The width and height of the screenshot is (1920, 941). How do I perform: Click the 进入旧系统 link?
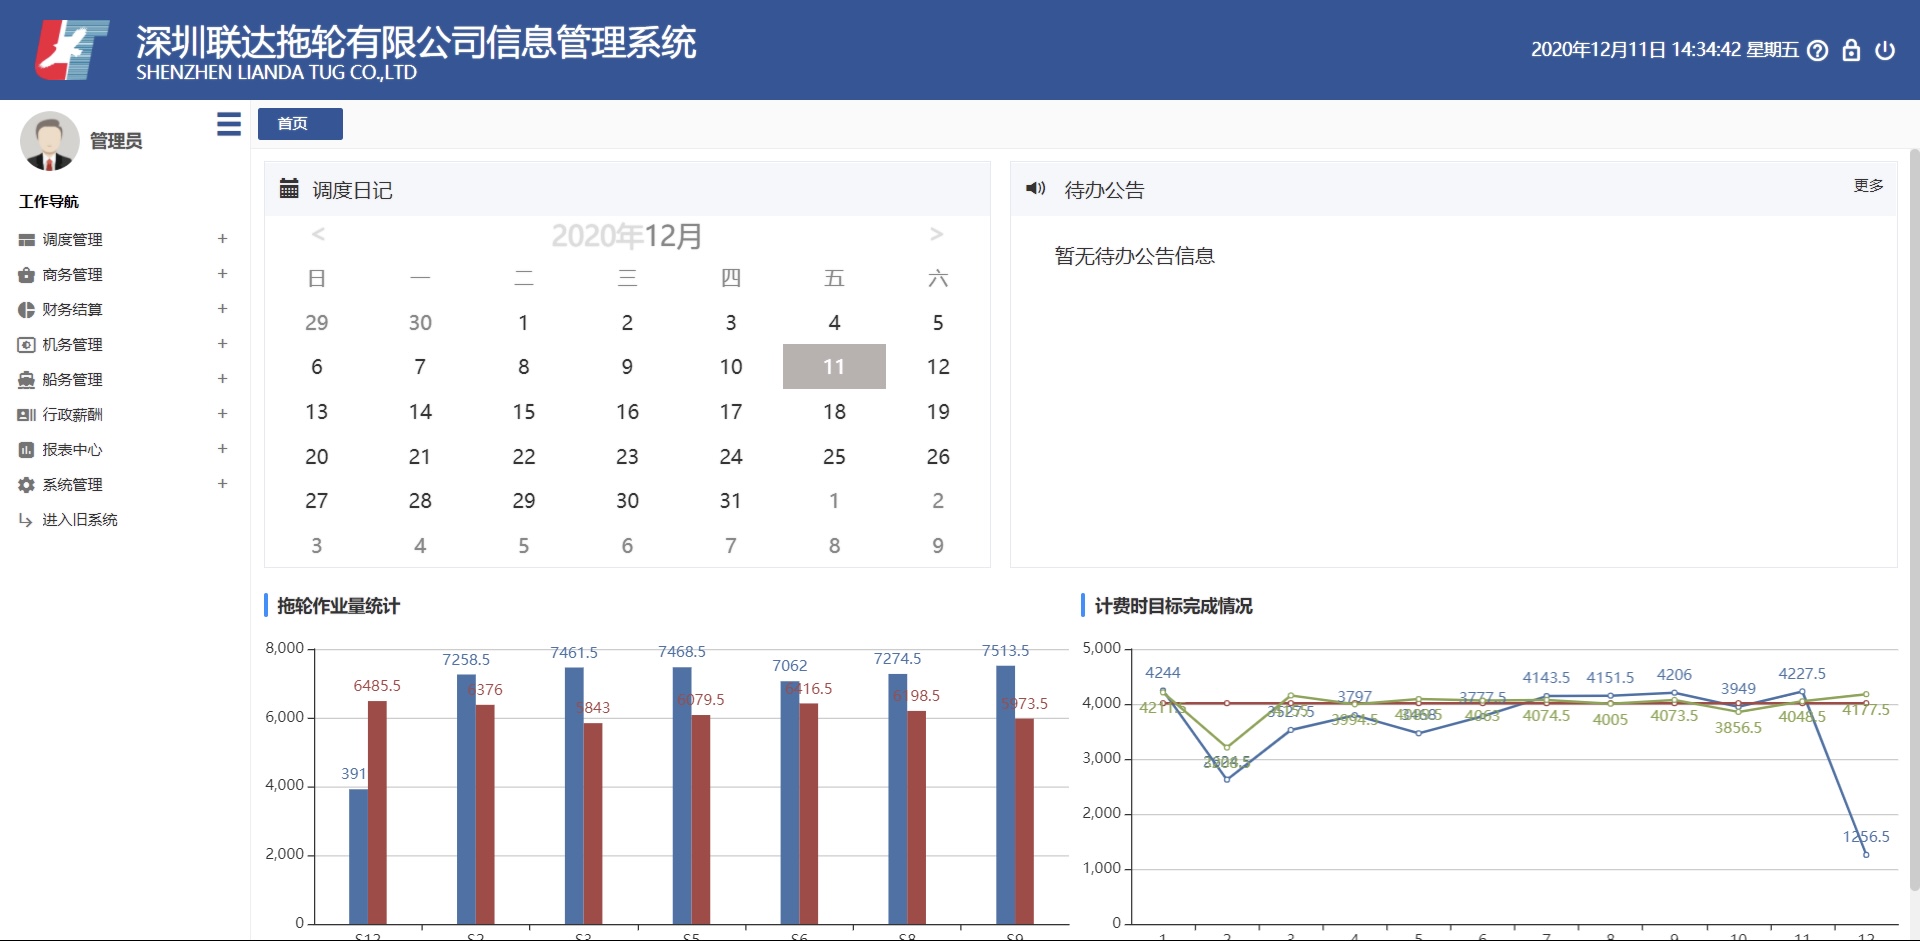[x=79, y=520]
